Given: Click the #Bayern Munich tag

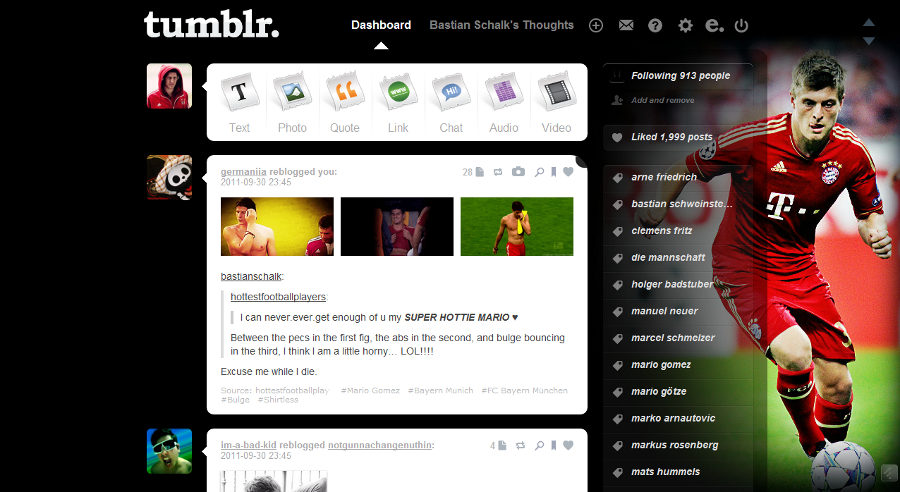Looking at the screenshot, I should click(x=441, y=390).
